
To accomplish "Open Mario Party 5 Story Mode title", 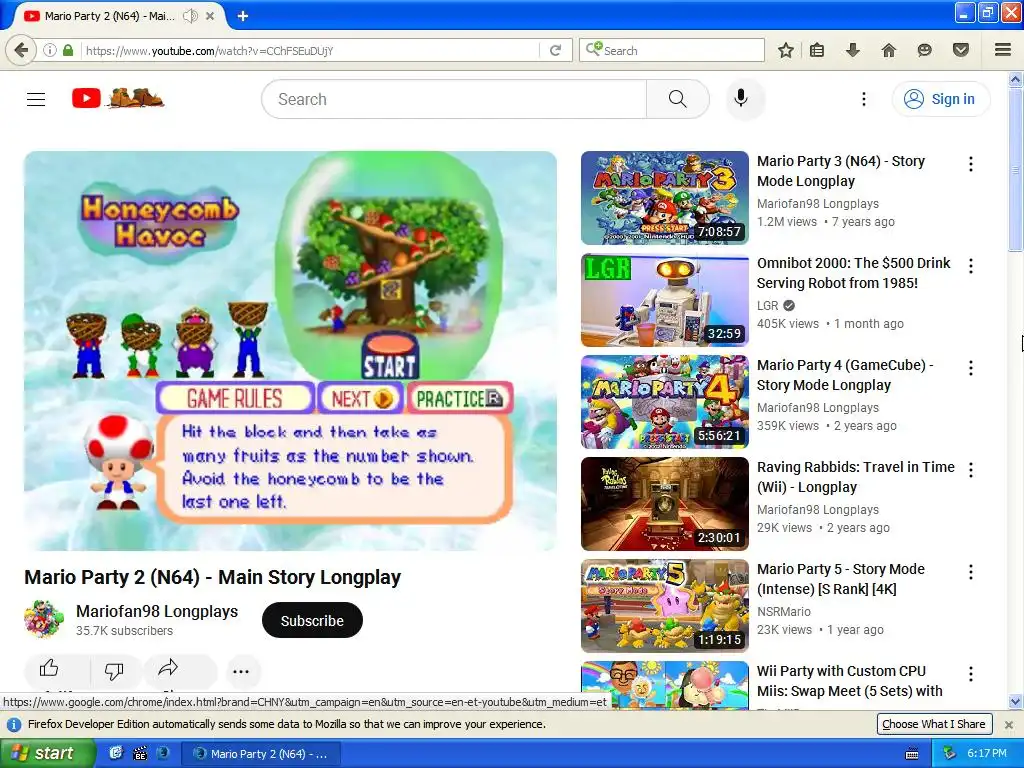I will coord(840,579).
